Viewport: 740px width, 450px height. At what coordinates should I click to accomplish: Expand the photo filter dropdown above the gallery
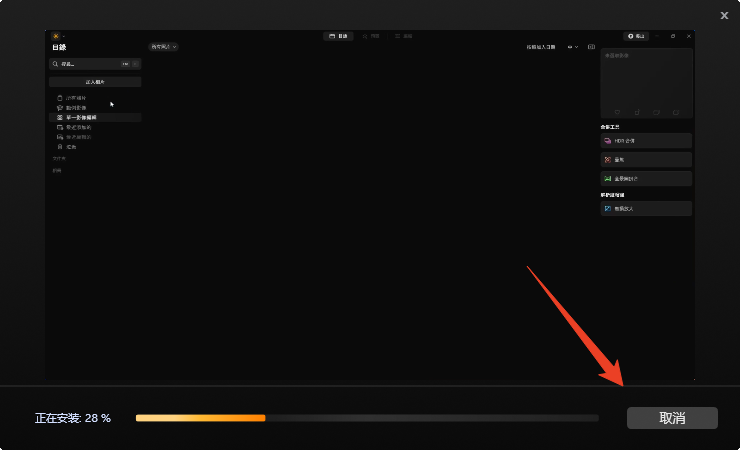click(163, 47)
